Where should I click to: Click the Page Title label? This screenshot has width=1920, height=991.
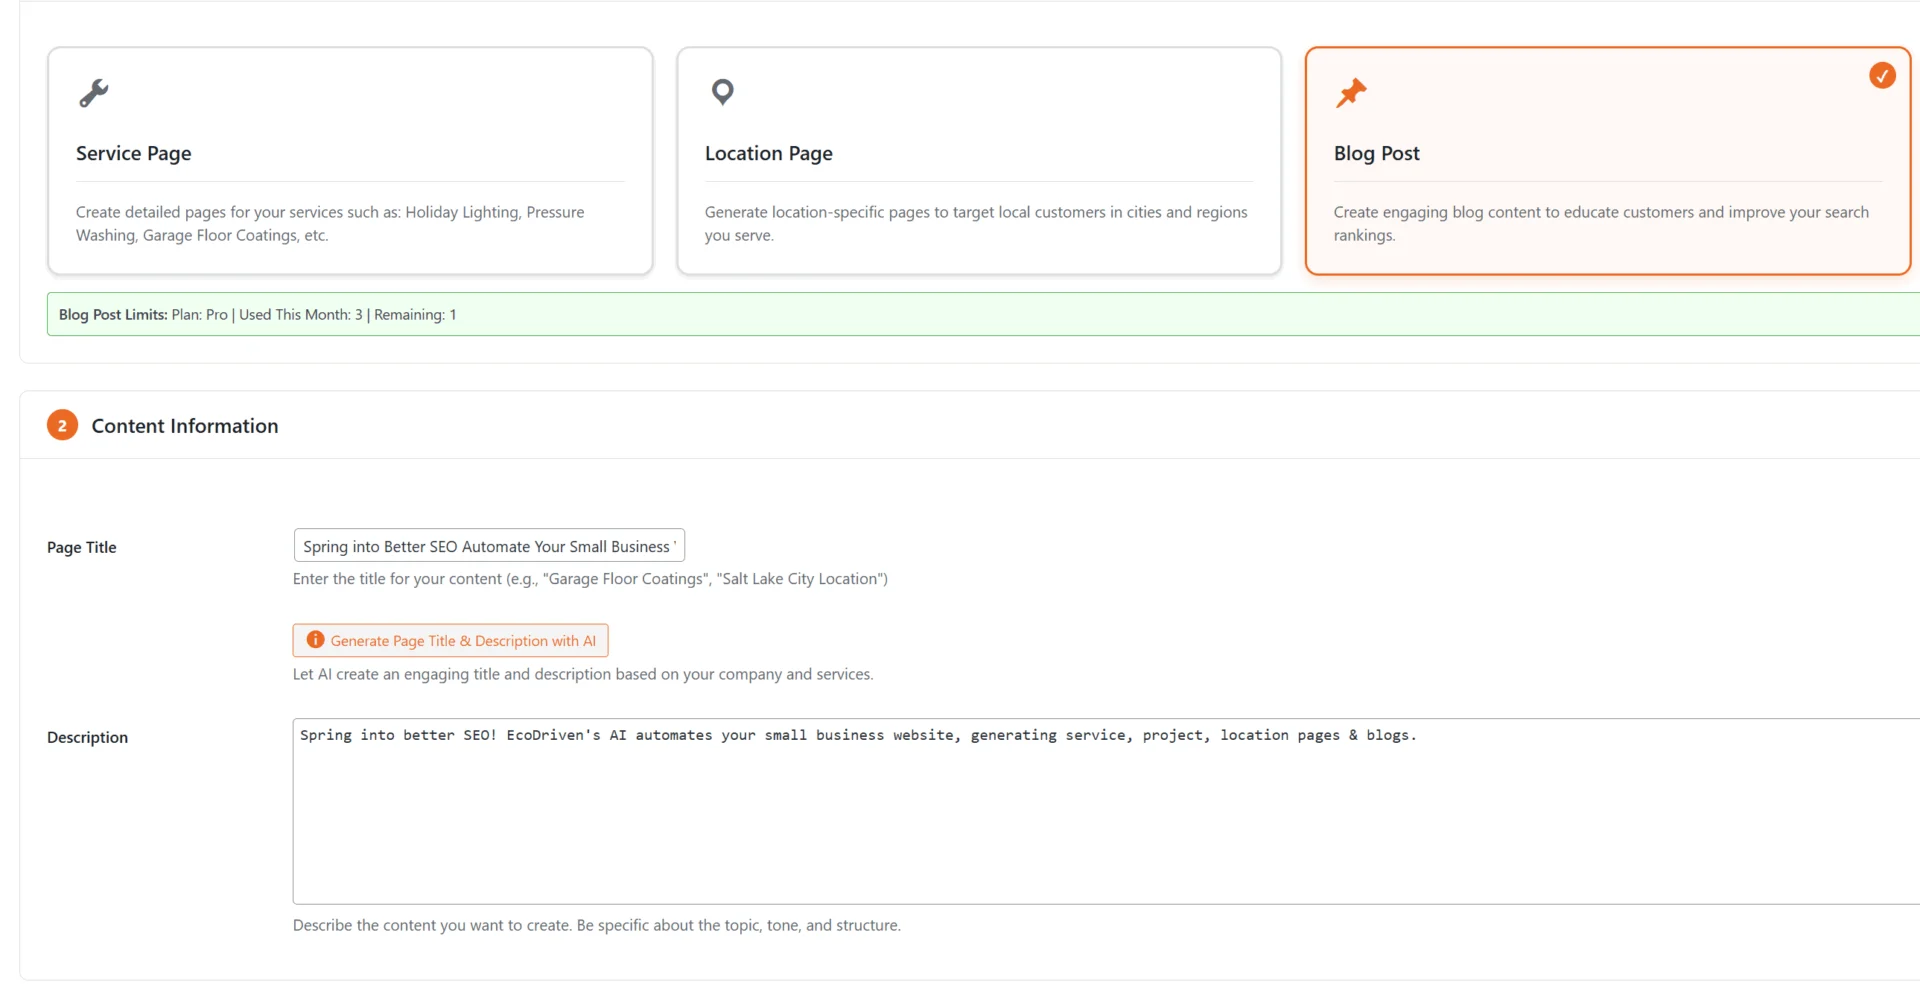[x=81, y=547]
